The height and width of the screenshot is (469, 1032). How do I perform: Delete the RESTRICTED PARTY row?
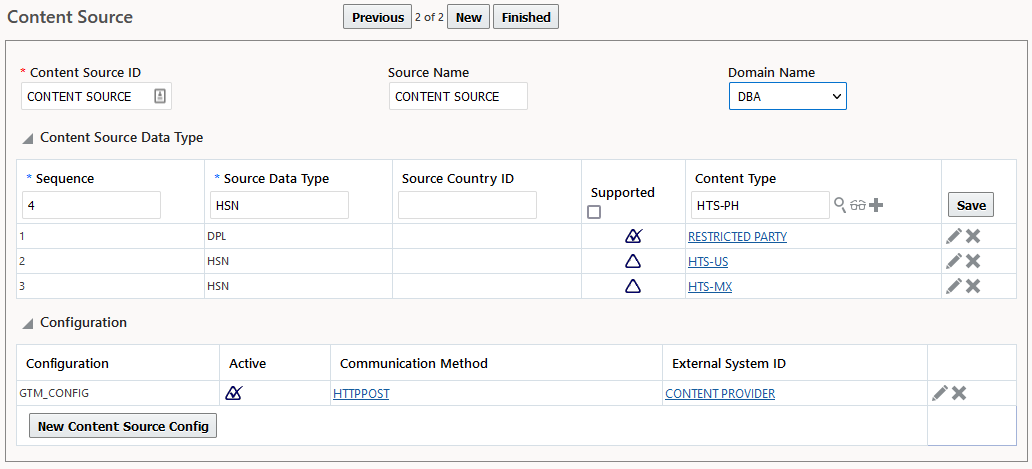coord(973,236)
